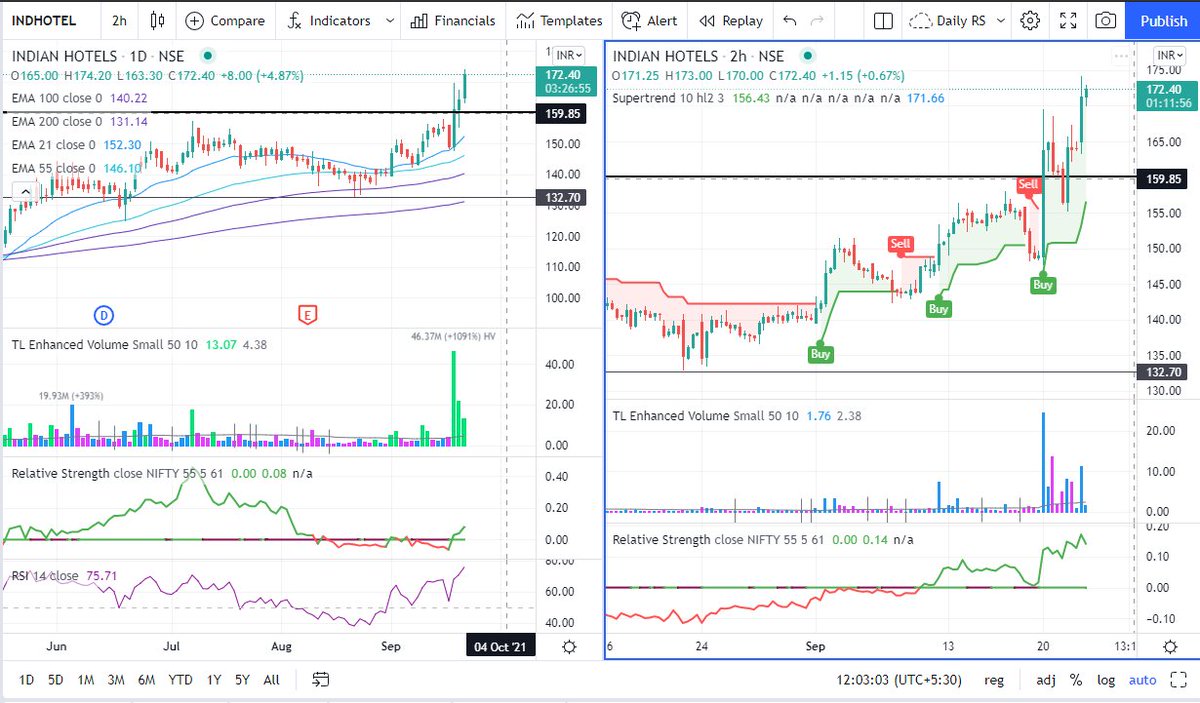This screenshot has width=1200, height=703.
Task: Click the INDIAN HOTELS 2h NSE title
Action: (699, 56)
